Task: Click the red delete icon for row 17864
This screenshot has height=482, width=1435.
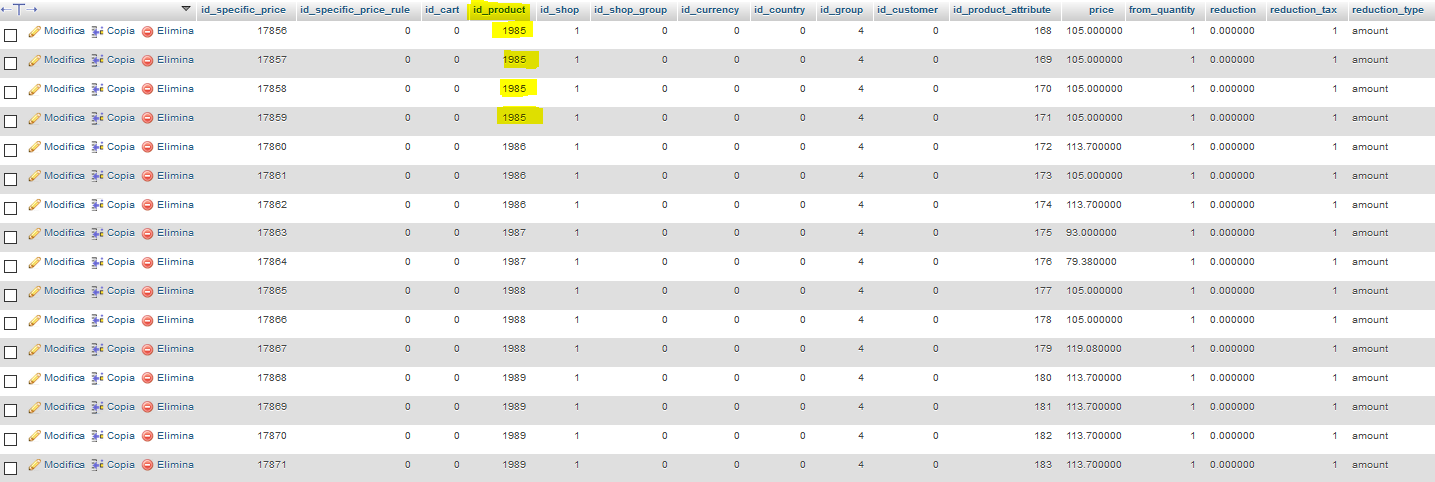Action: (148, 262)
